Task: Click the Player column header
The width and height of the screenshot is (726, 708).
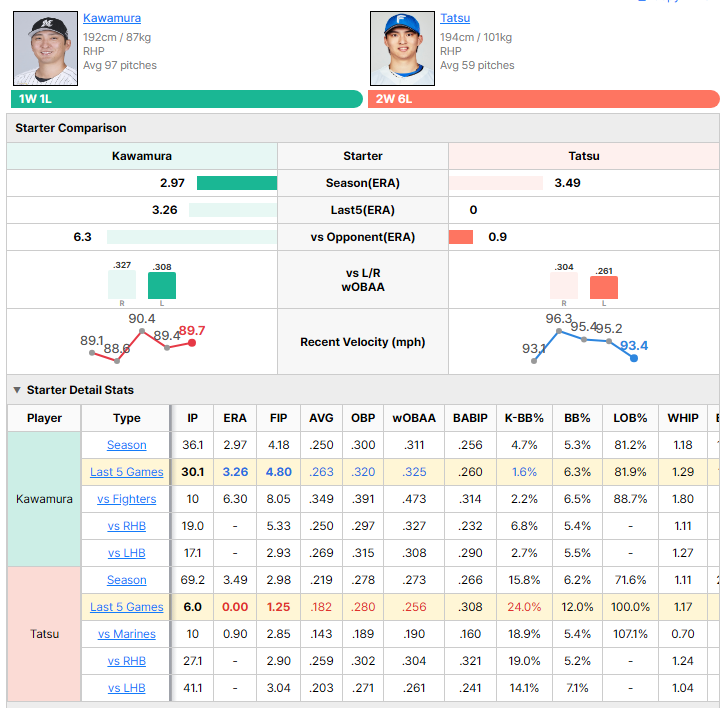Action: tap(44, 418)
